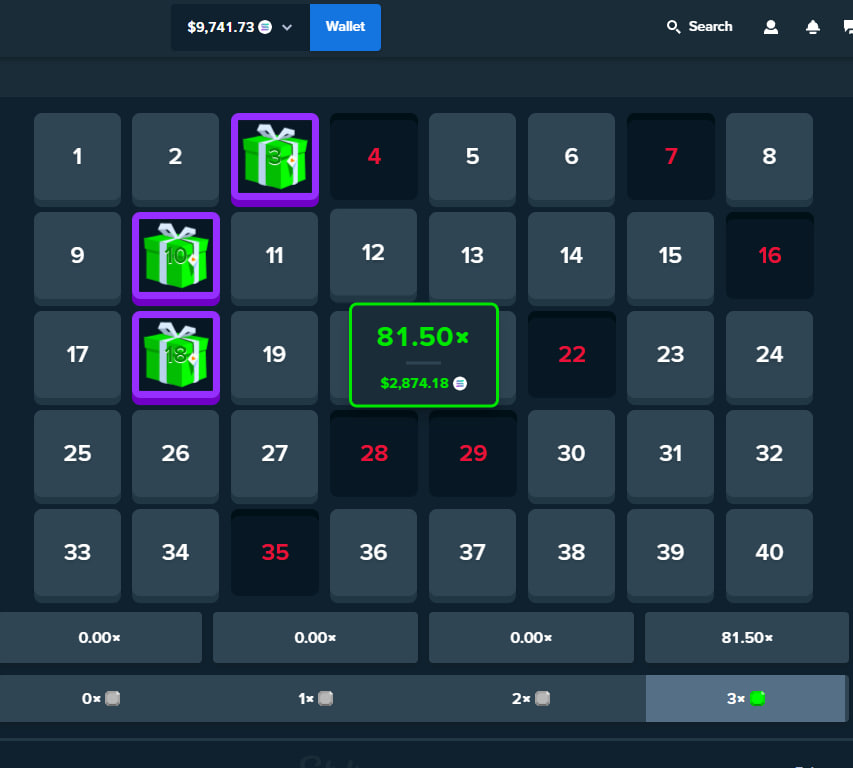Pick number 15 tile
This screenshot has width=853, height=768.
(670, 256)
